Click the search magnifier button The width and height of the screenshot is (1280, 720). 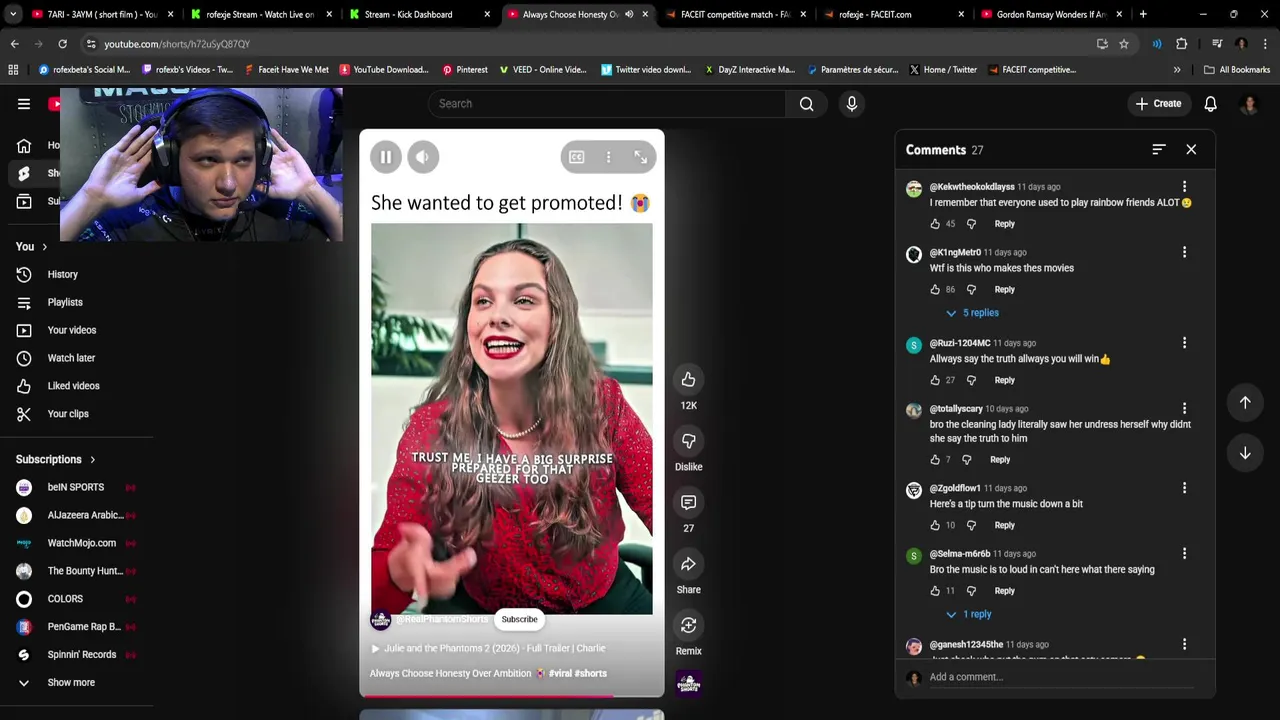point(806,104)
